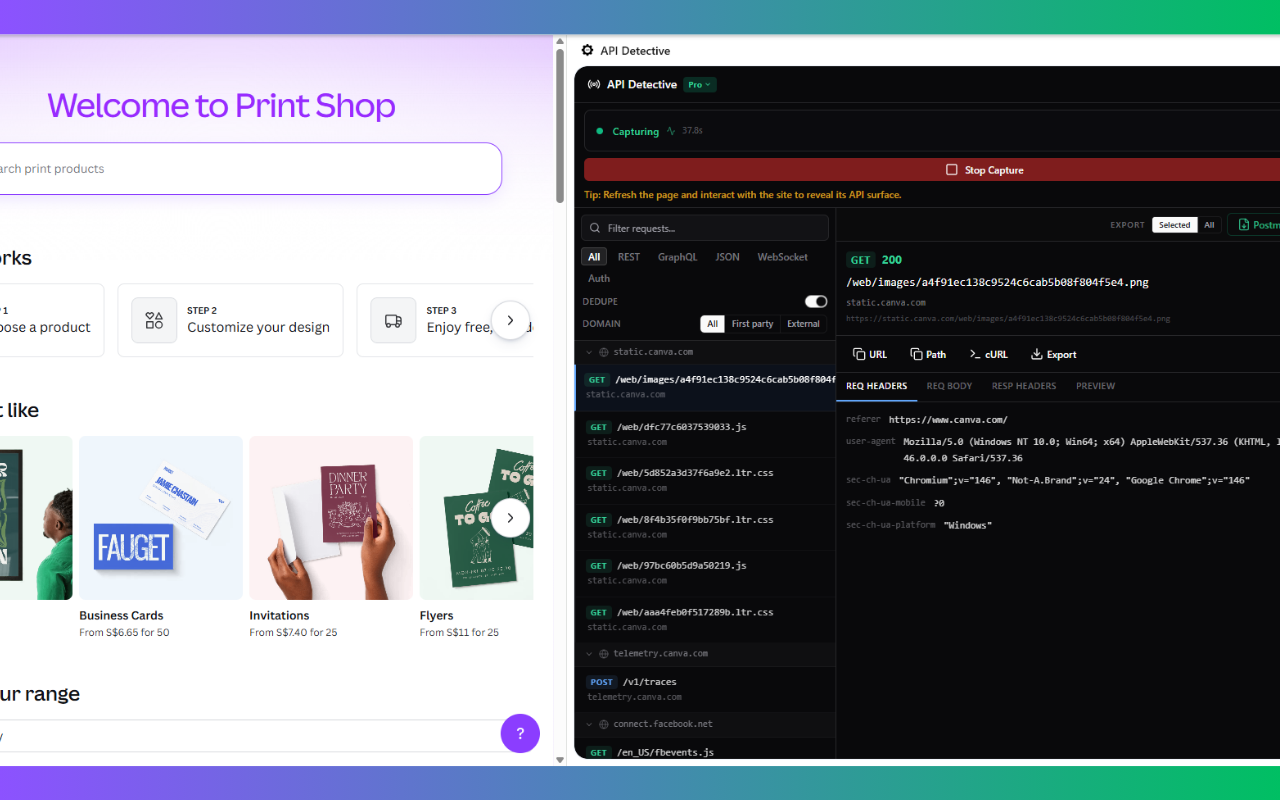Screen dimensions: 1280x800
Task: Copy the request as cURL
Action: tap(988, 354)
